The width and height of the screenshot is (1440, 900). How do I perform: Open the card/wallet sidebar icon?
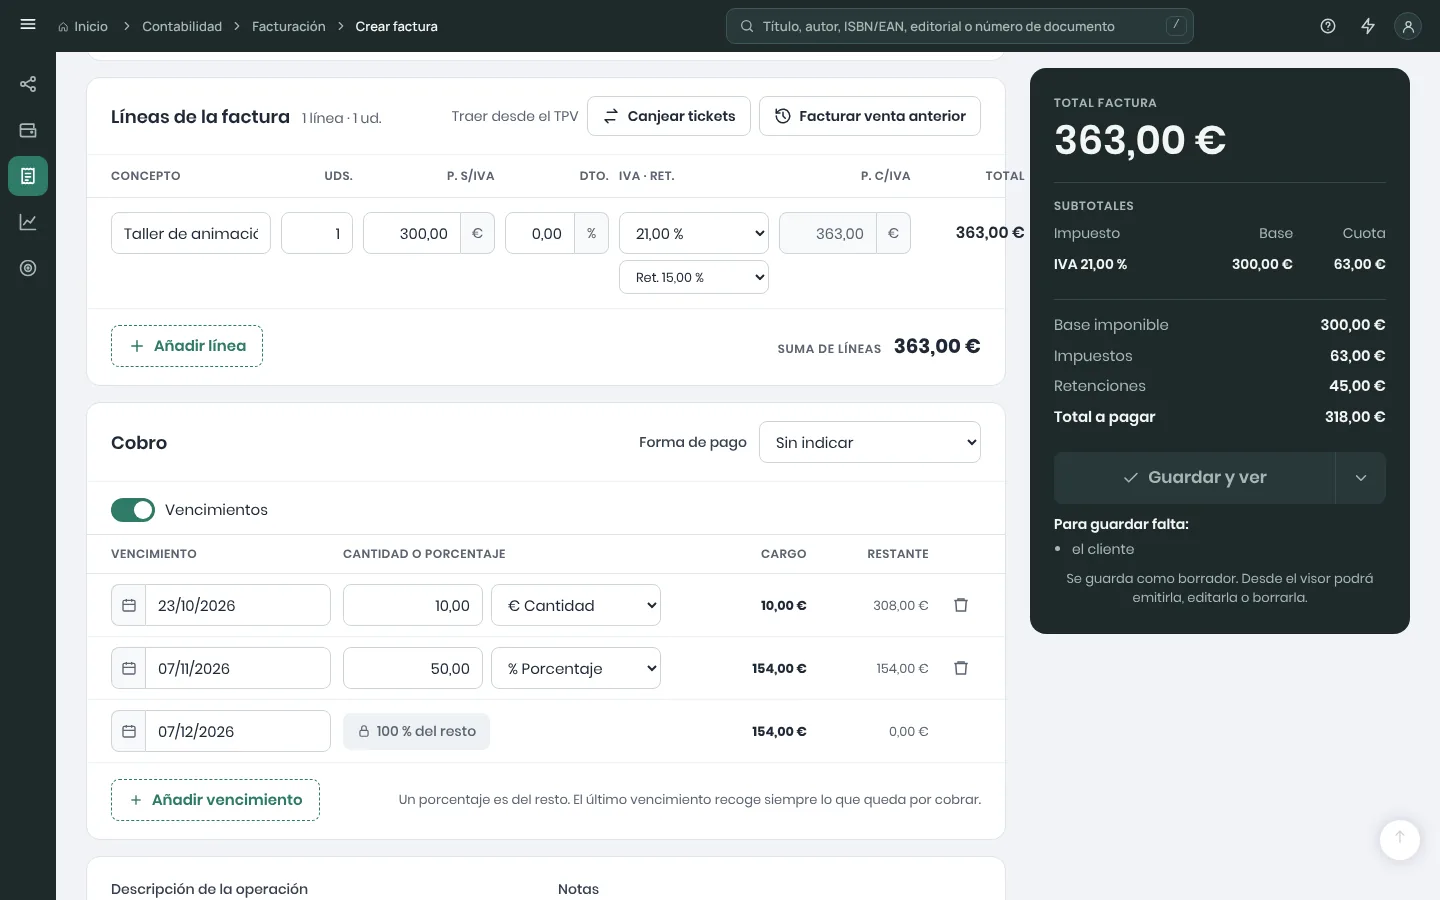pyautogui.click(x=28, y=130)
